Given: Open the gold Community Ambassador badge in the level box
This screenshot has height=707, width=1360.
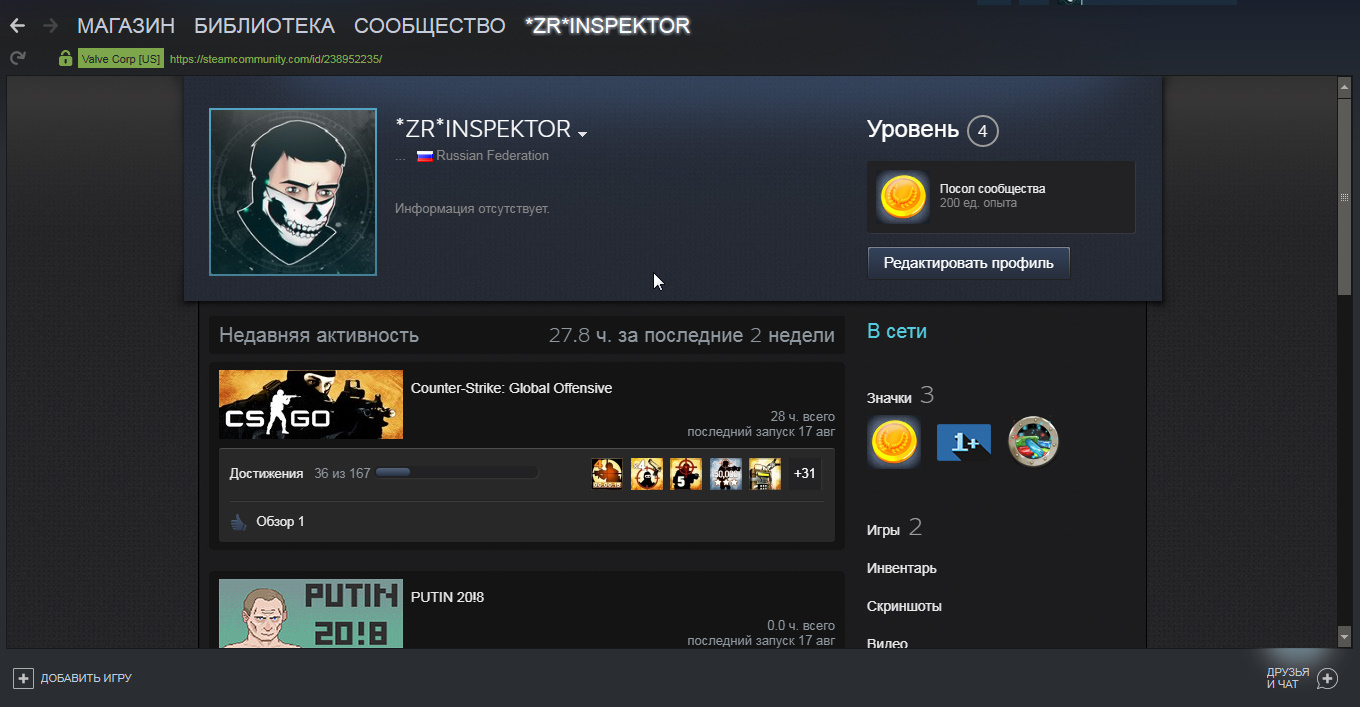Looking at the screenshot, I should 902,196.
